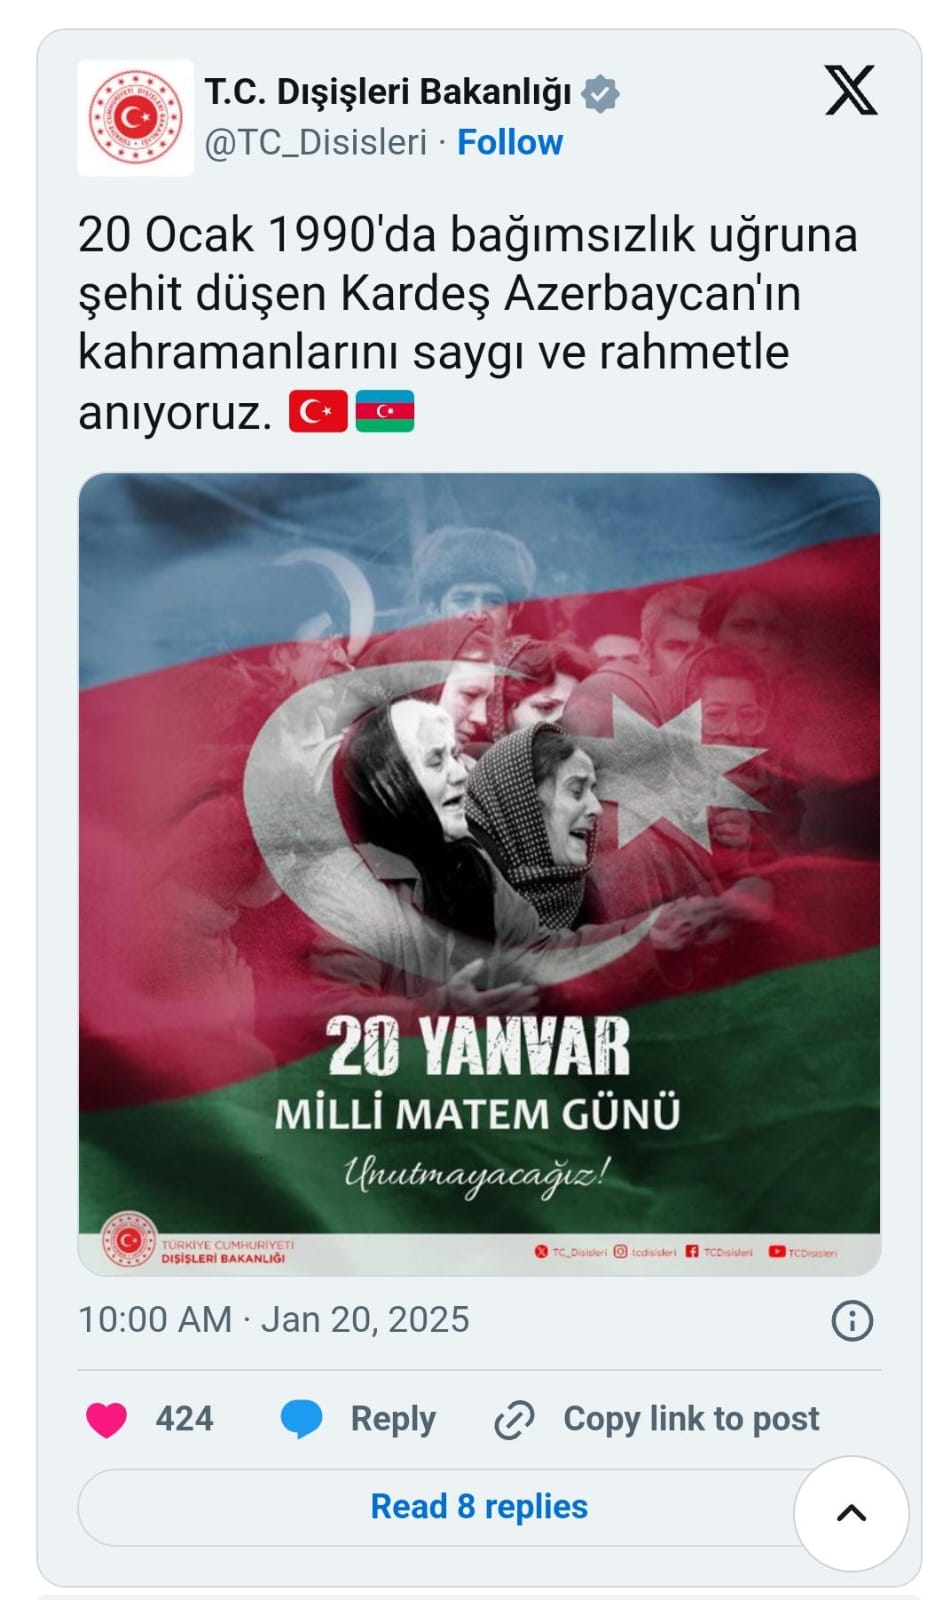Screen dimensions: 951x1600
Task: Click the 424 likes count
Action: coord(184,1419)
